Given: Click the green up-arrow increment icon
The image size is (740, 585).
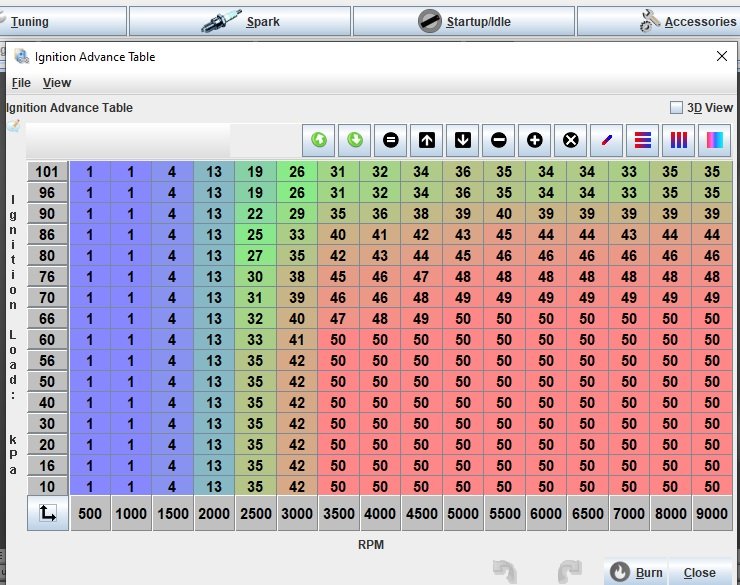Looking at the screenshot, I should [319, 140].
